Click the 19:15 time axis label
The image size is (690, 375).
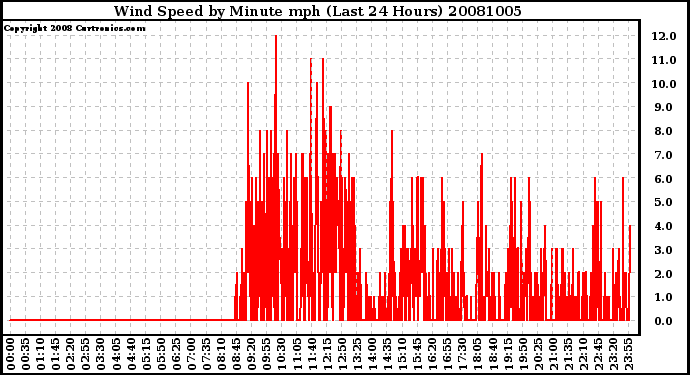coord(508,354)
